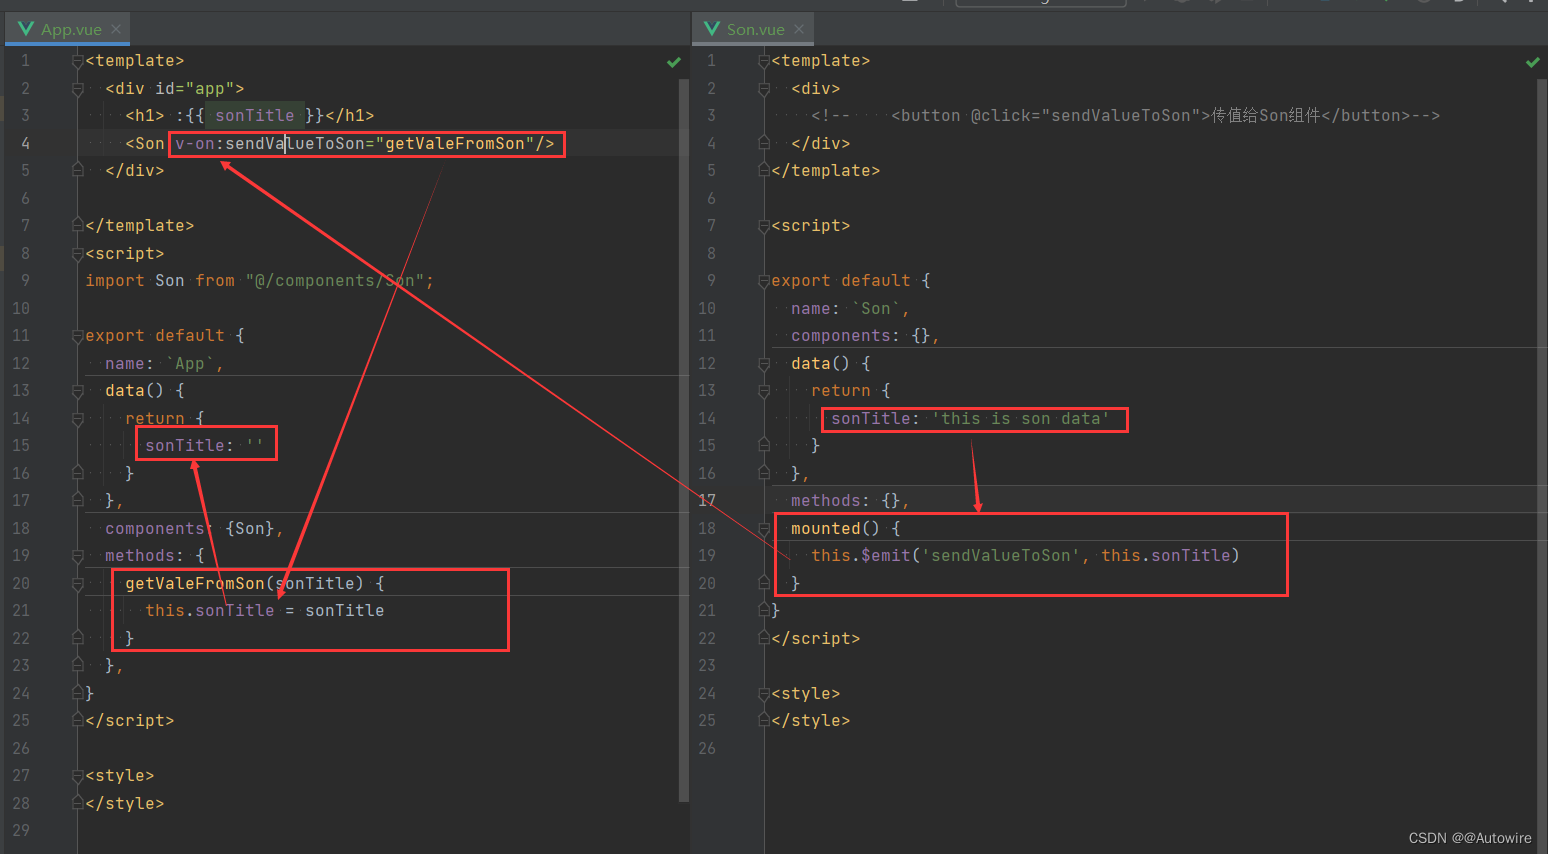Collapse the script block at line 8 in App.vue
Screen dimensions: 1548x854
[x=77, y=254]
